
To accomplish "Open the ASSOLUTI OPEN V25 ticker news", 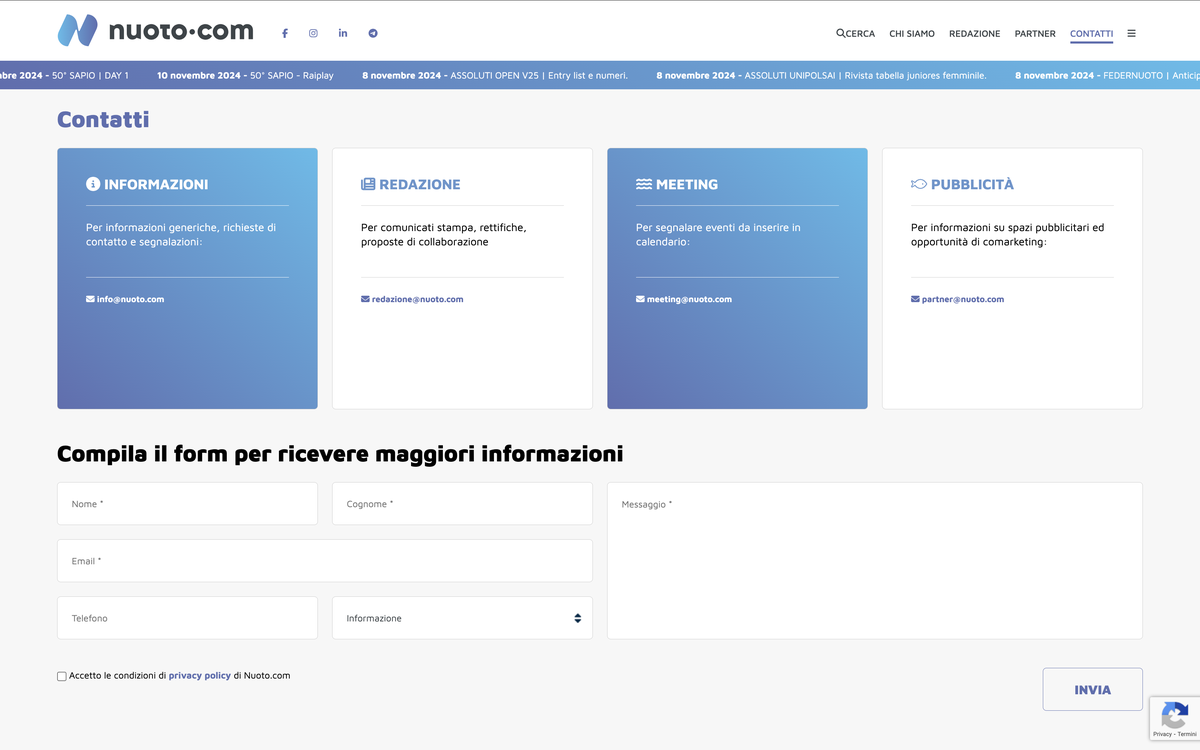I will (x=495, y=75).
